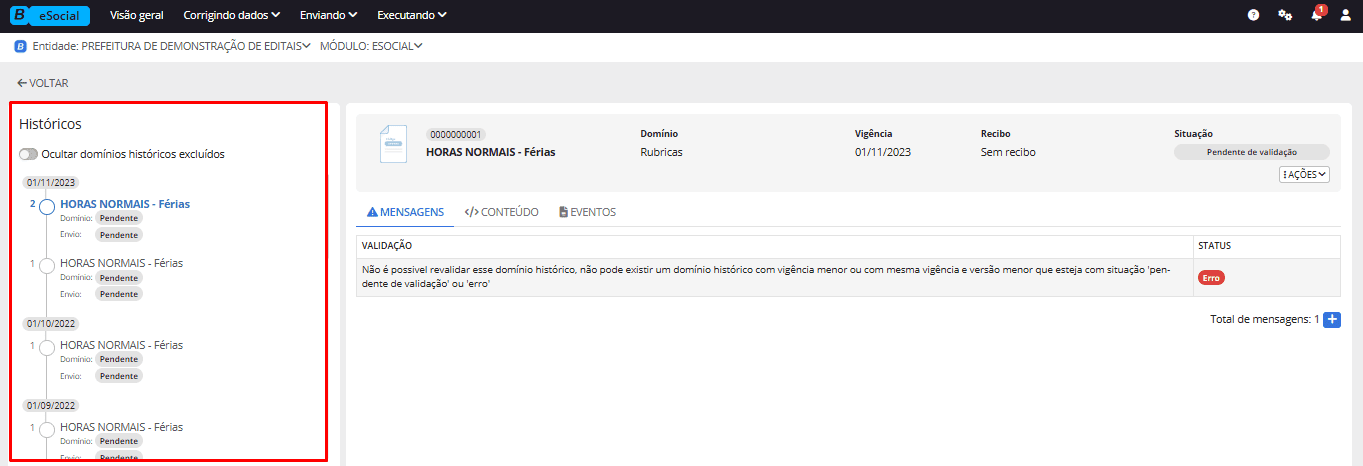1363x466 pixels.
Task: Open the Executando menu
Action: pos(412,16)
